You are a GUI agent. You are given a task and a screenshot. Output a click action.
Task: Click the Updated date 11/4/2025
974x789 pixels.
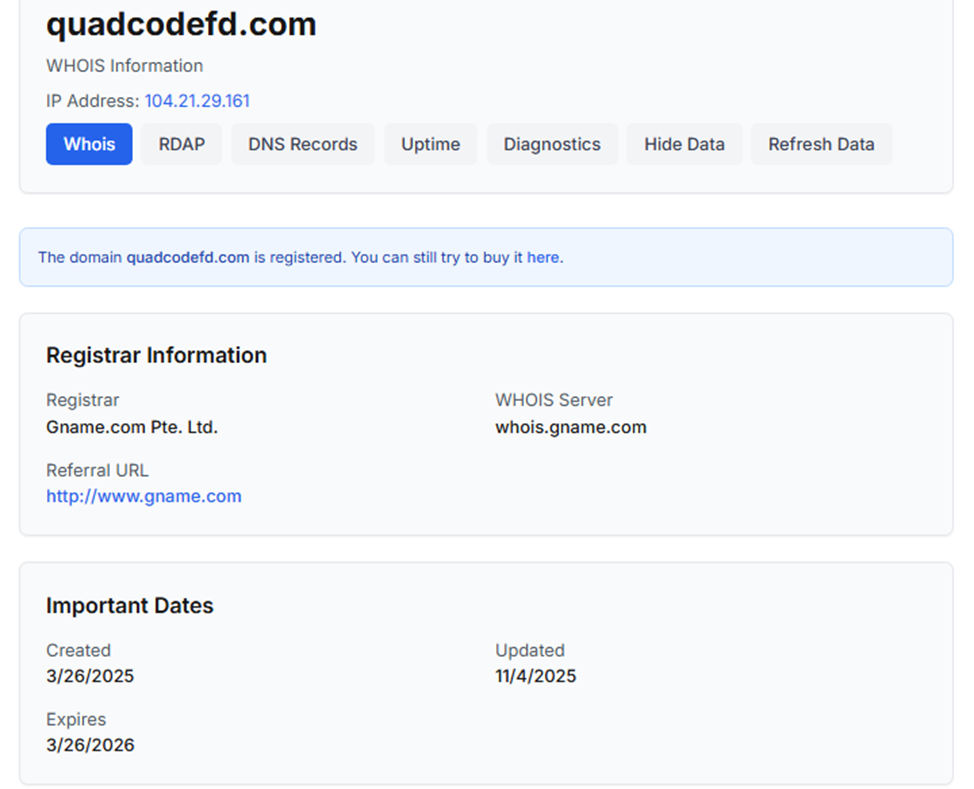[536, 676]
